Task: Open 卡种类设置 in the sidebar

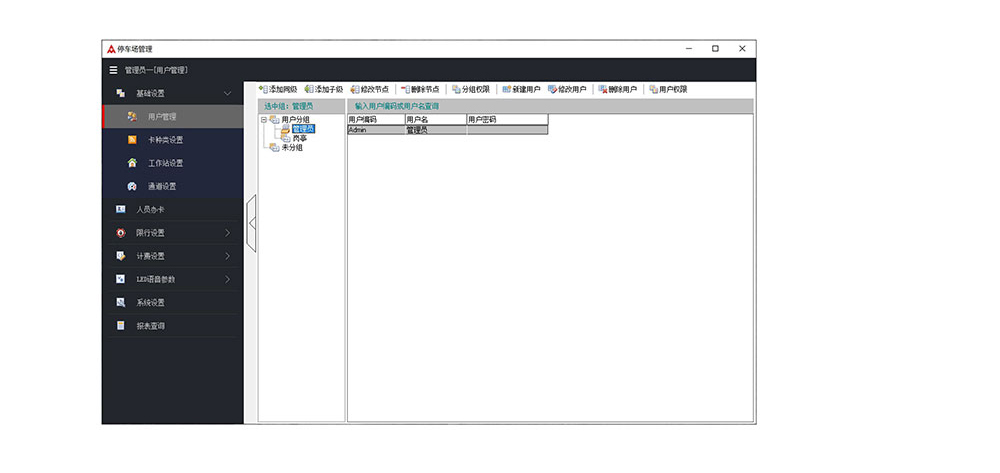Action: (165, 140)
